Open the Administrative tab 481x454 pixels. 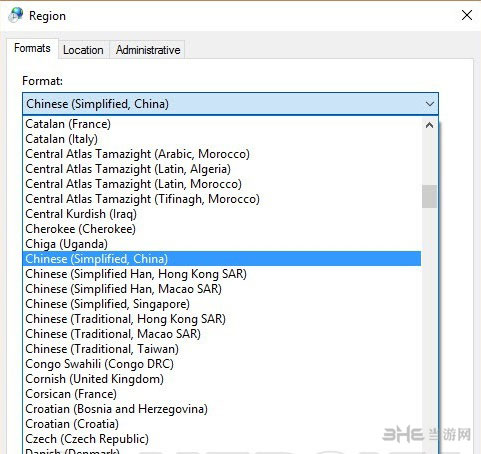(x=148, y=50)
